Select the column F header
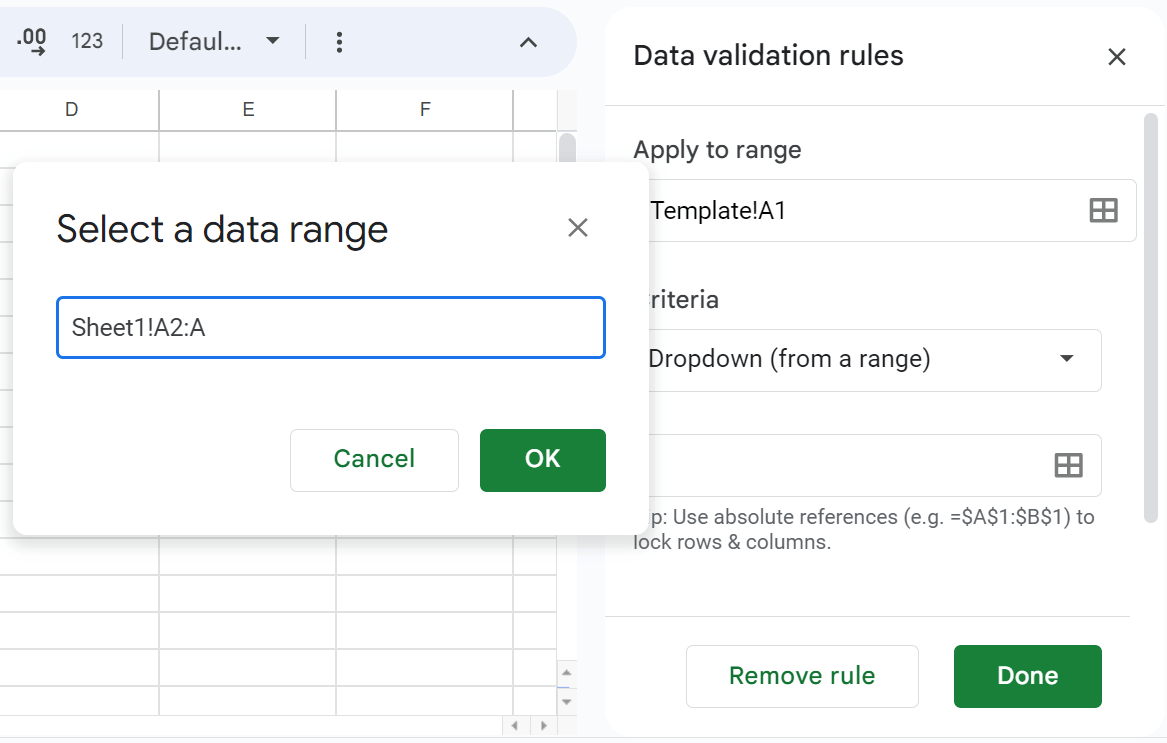This screenshot has width=1167, height=743. [x=425, y=110]
